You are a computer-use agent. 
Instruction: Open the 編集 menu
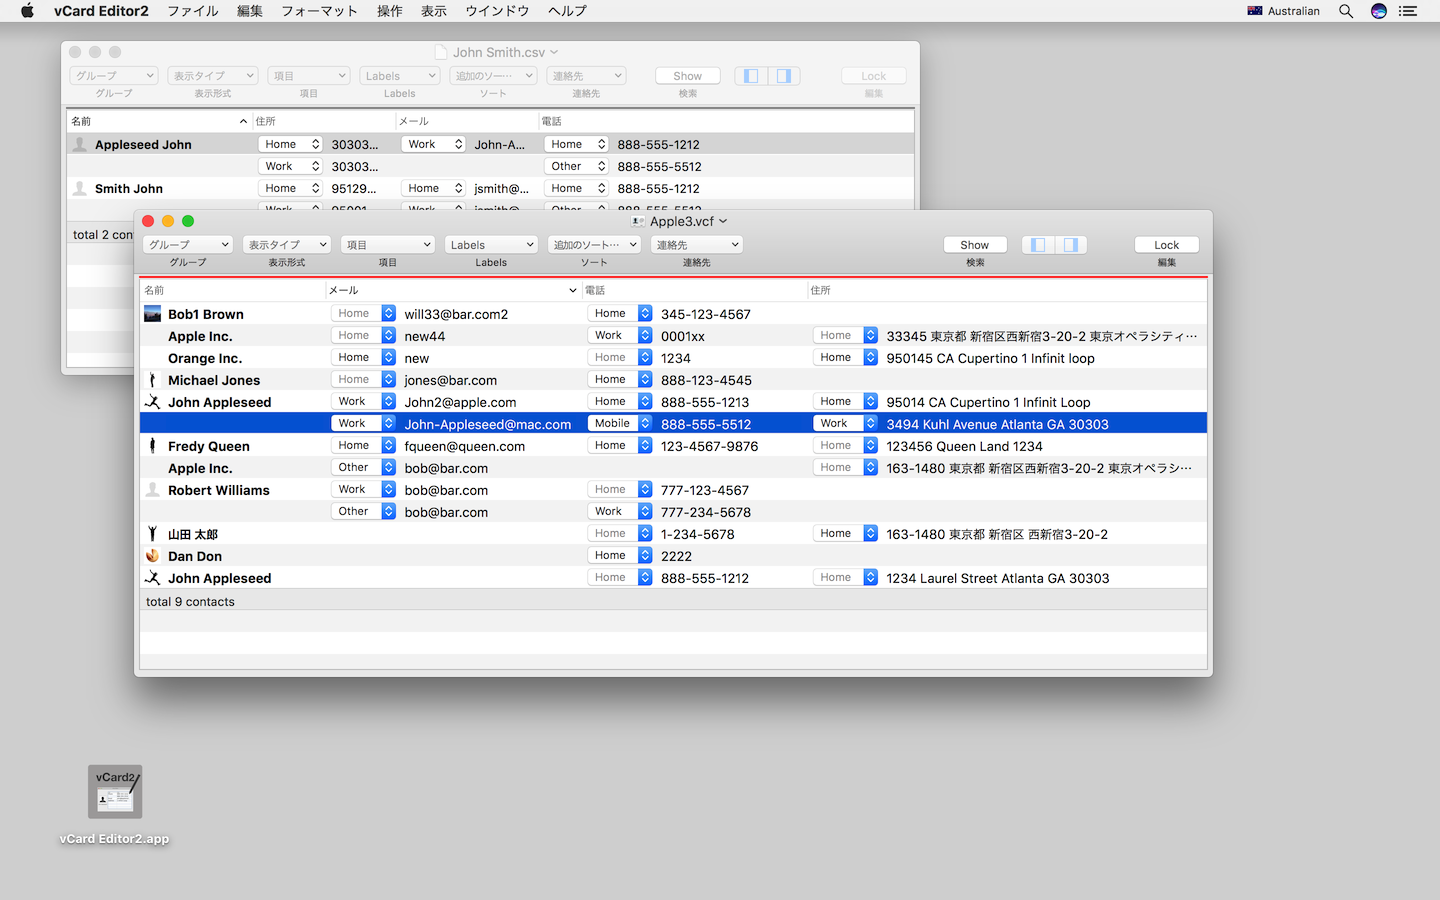coord(250,11)
